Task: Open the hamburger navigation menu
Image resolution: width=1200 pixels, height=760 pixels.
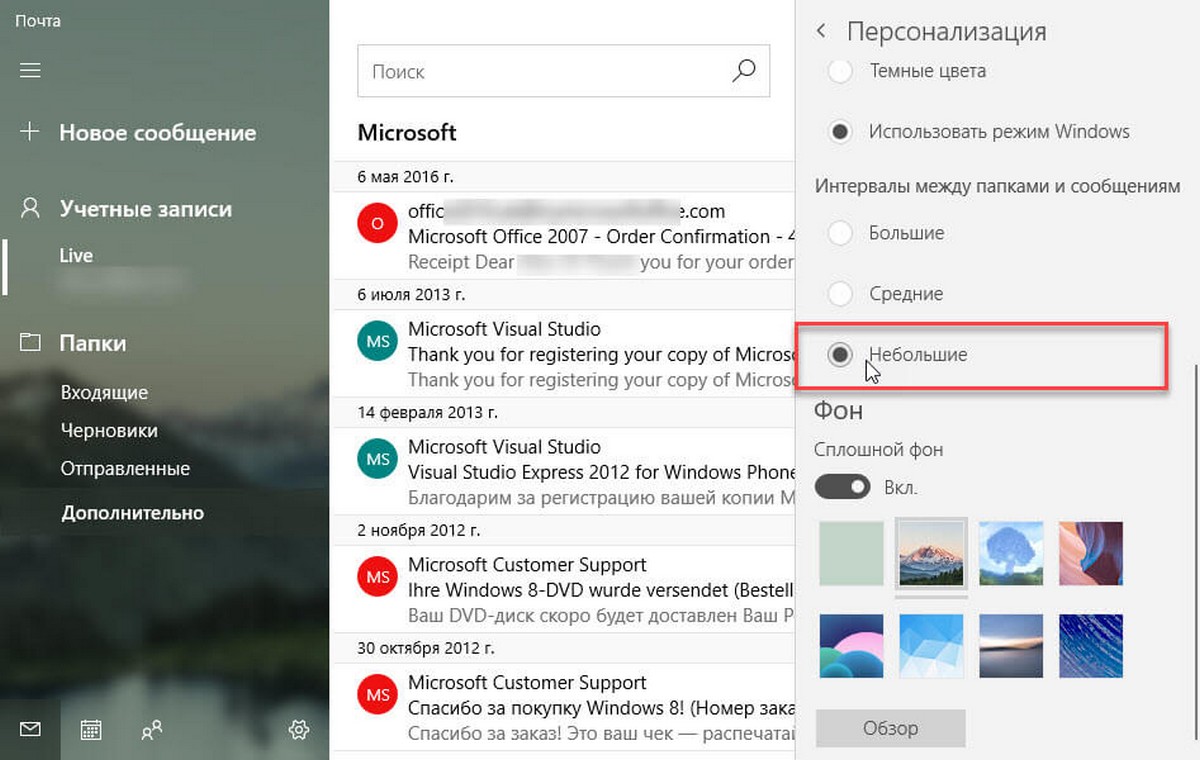Action: click(x=30, y=70)
